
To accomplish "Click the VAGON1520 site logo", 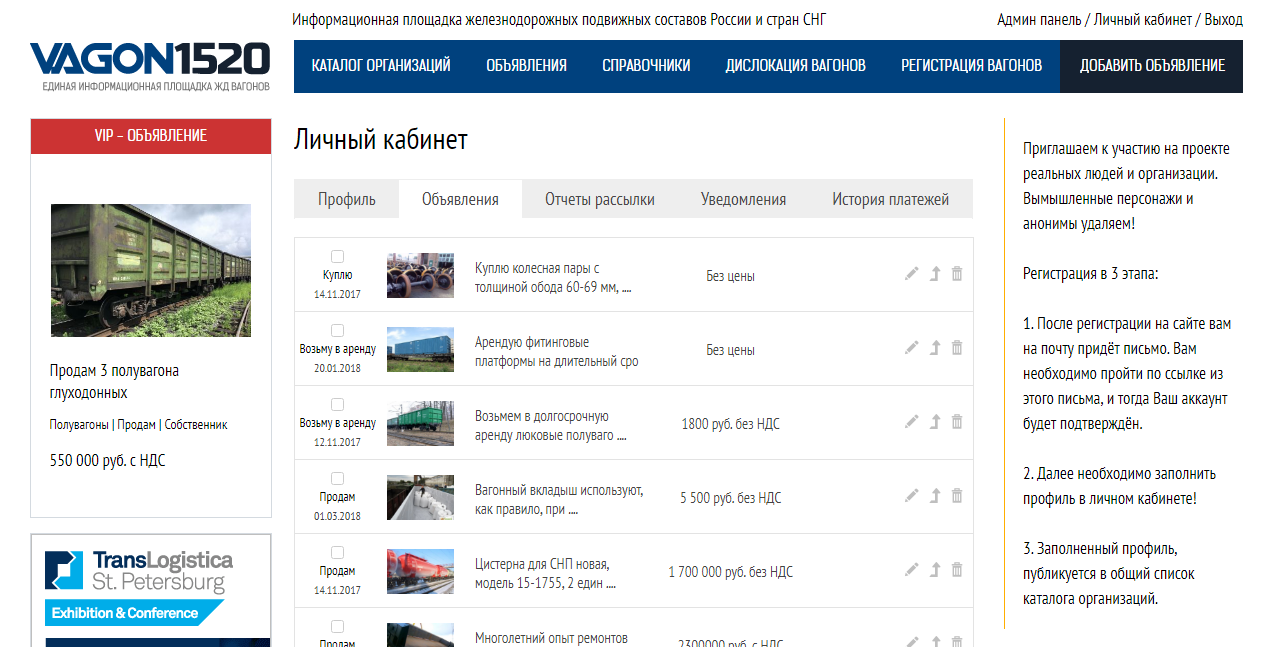I will 150,67.
